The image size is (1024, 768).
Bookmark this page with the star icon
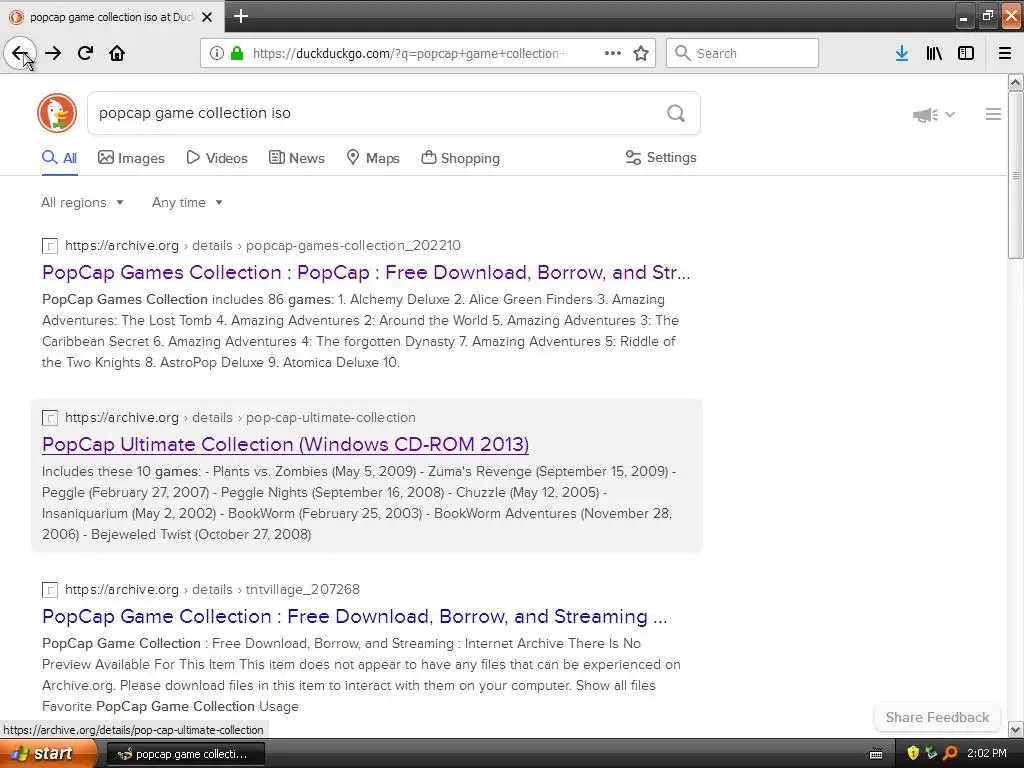[x=641, y=53]
